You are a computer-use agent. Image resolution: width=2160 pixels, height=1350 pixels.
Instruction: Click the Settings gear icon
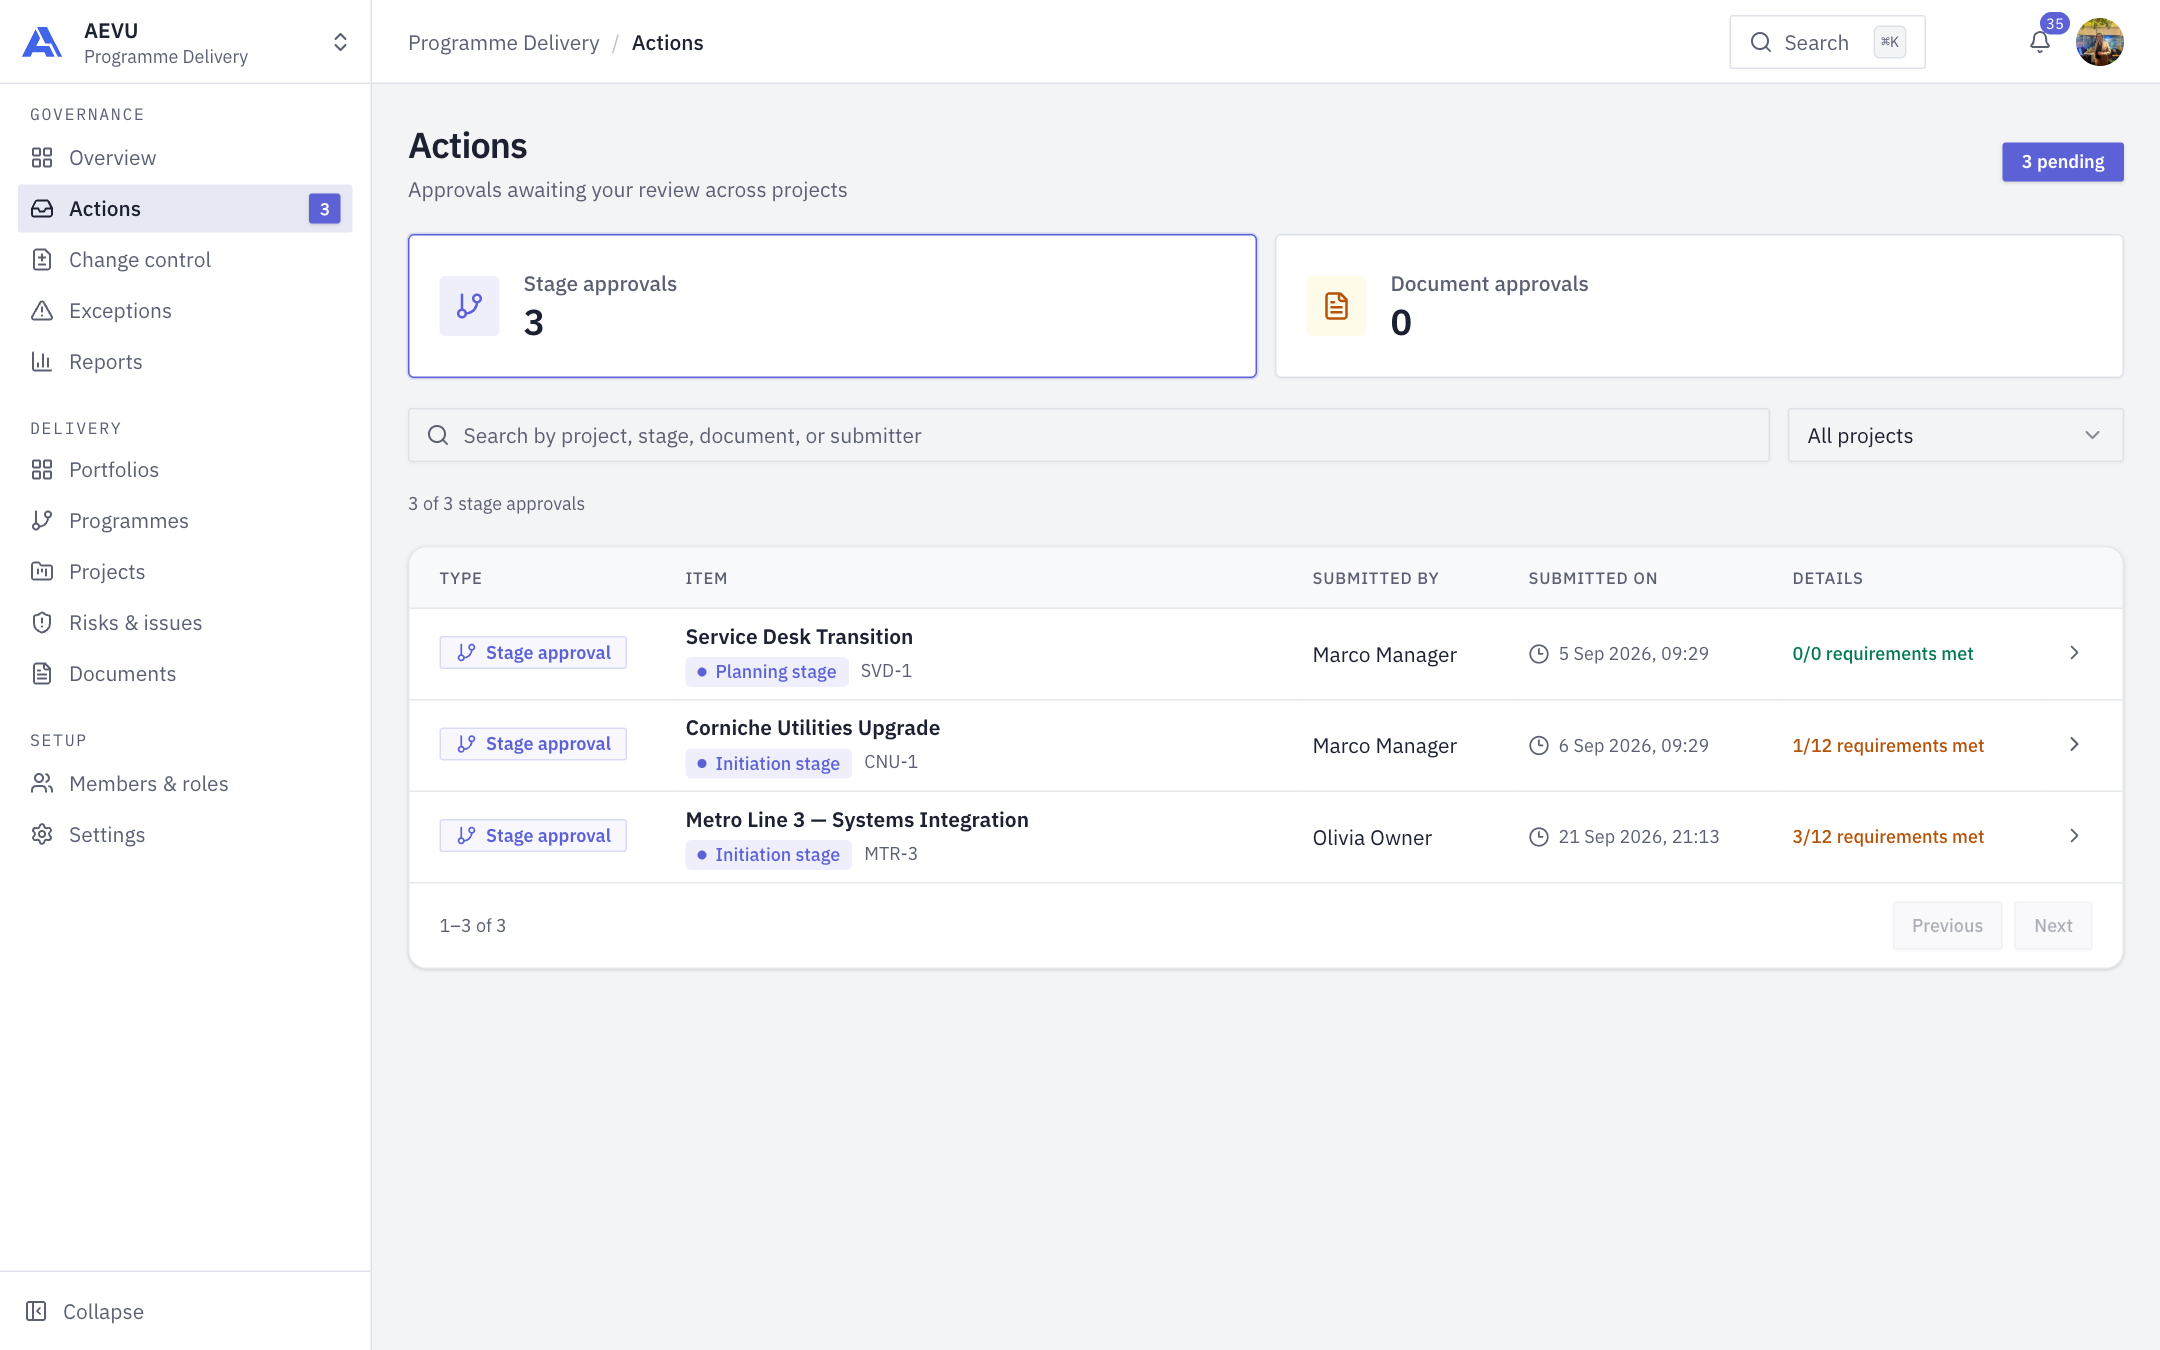(42, 835)
